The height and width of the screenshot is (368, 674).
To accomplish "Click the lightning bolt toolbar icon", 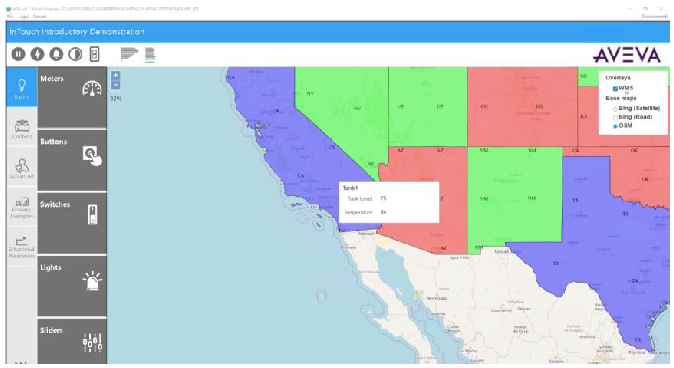I will pyautogui.click(x=37, y=54).
